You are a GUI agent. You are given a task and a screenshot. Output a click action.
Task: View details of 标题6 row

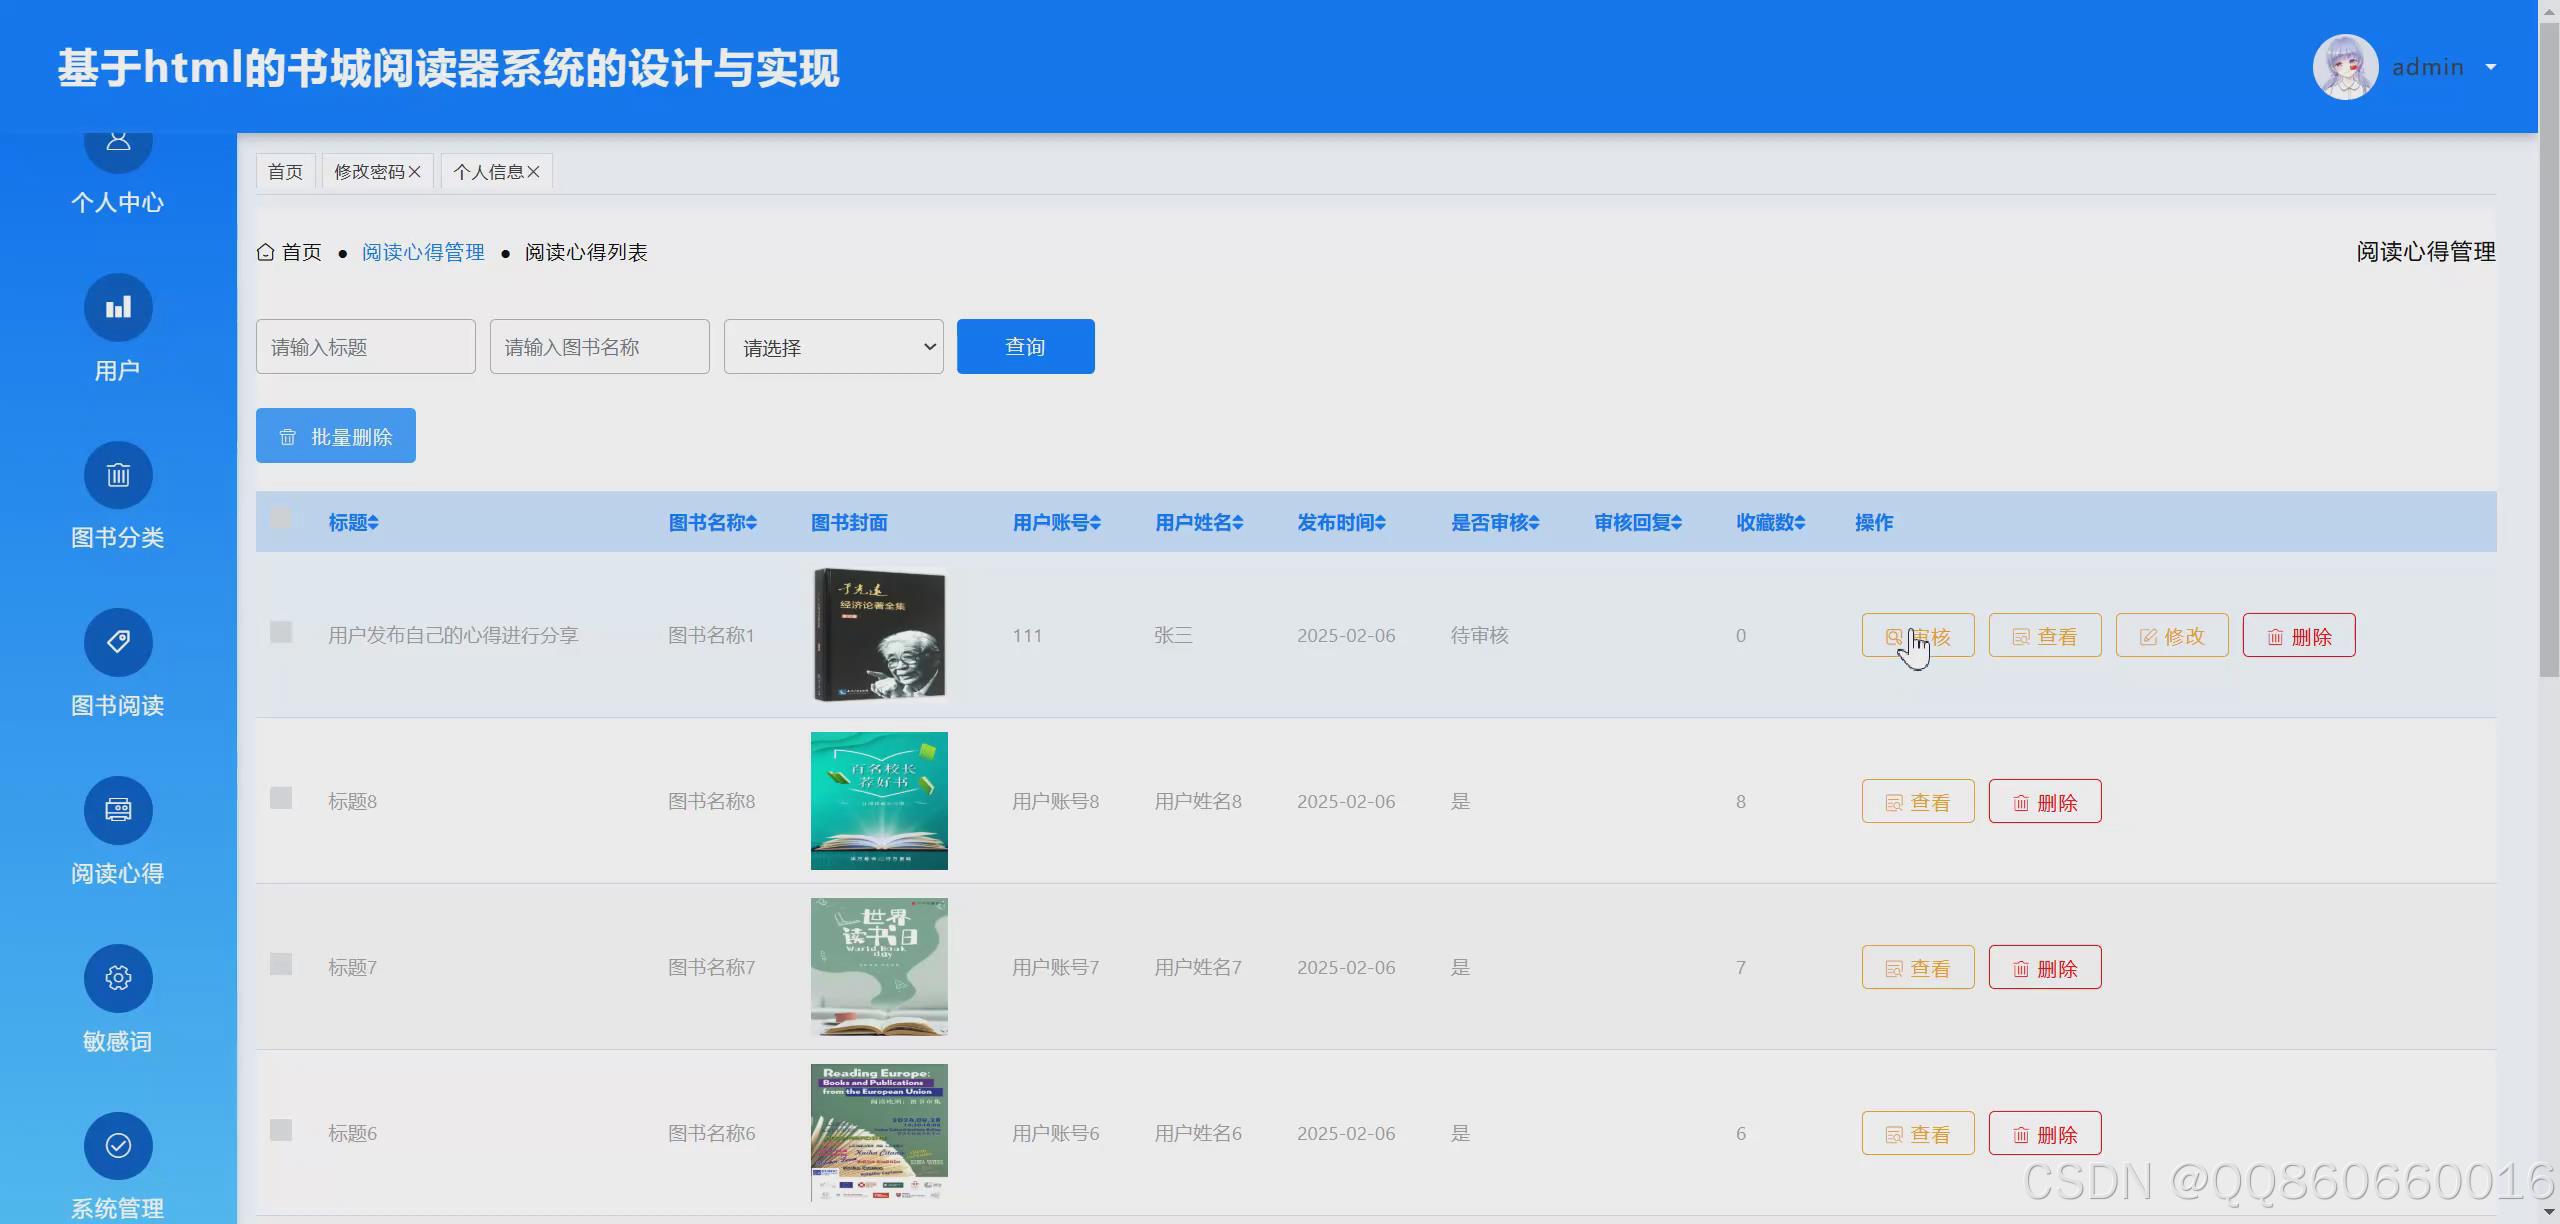point(1918,1134)
